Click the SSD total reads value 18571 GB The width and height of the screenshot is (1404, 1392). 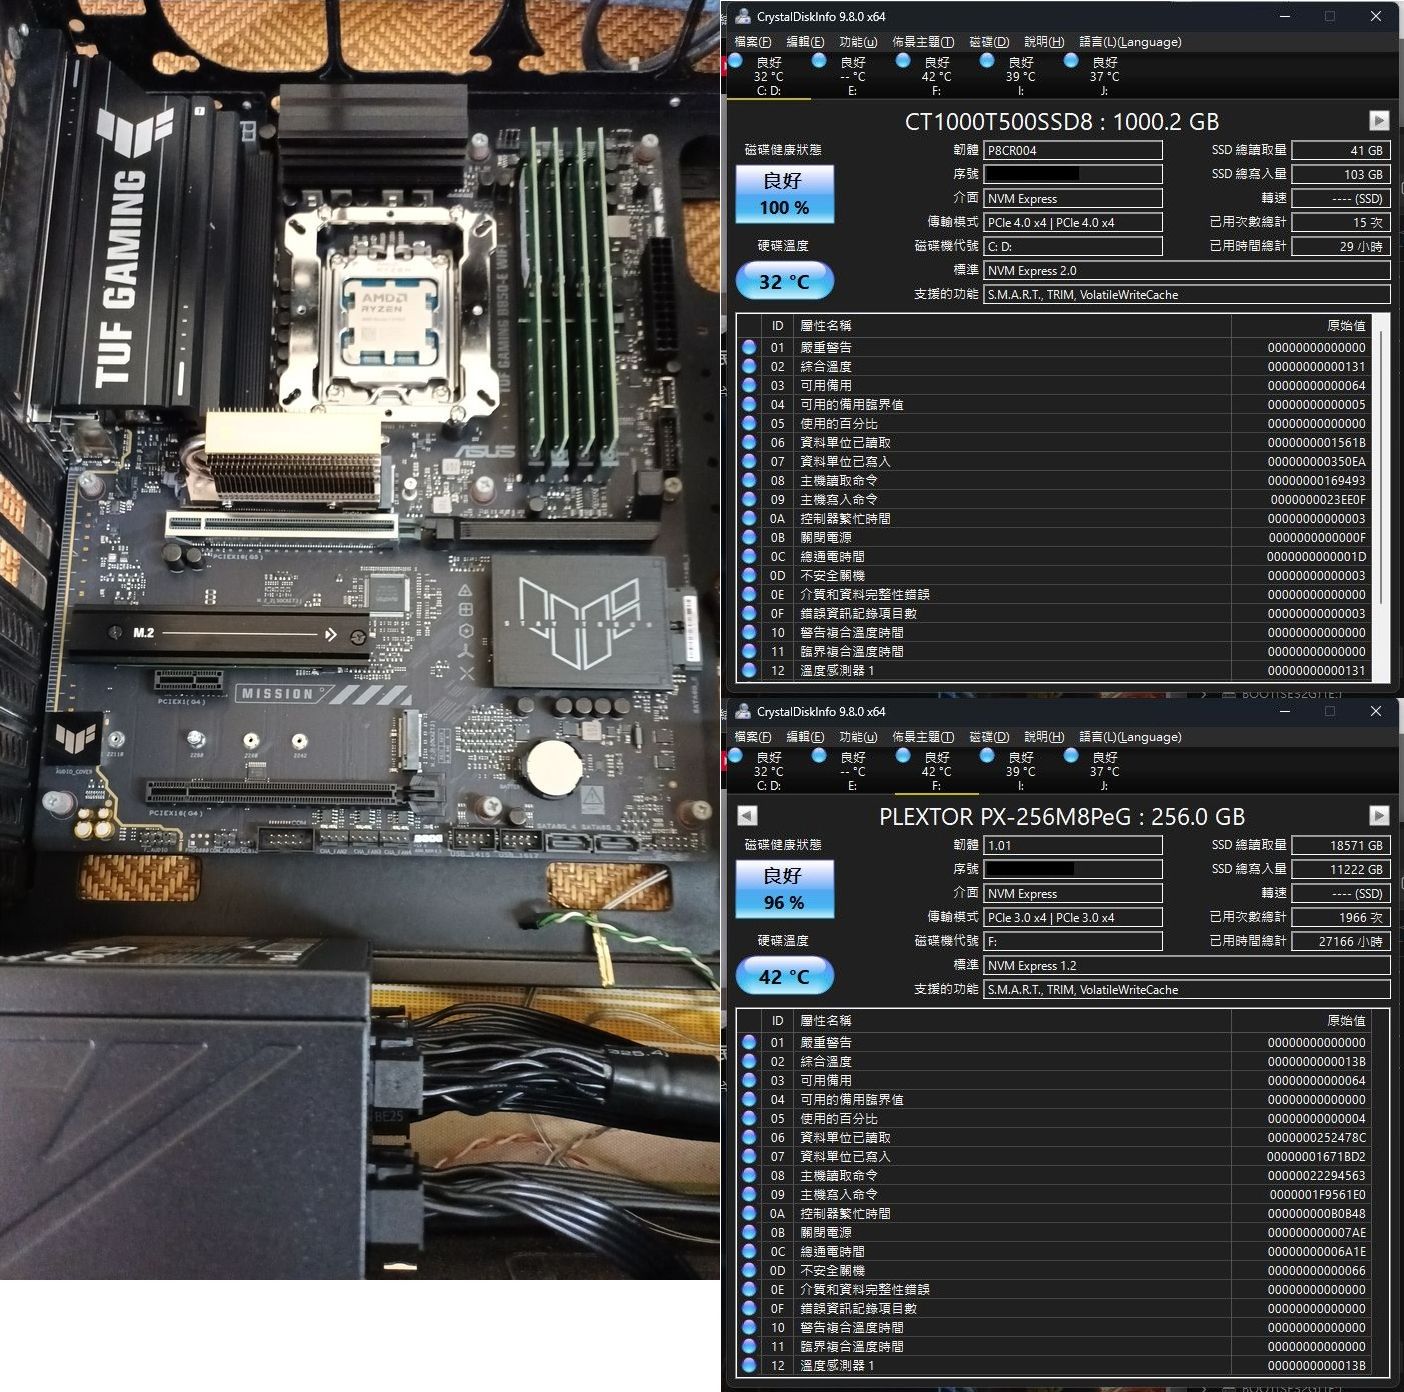pyautogui.click(x=1341, y=846)
